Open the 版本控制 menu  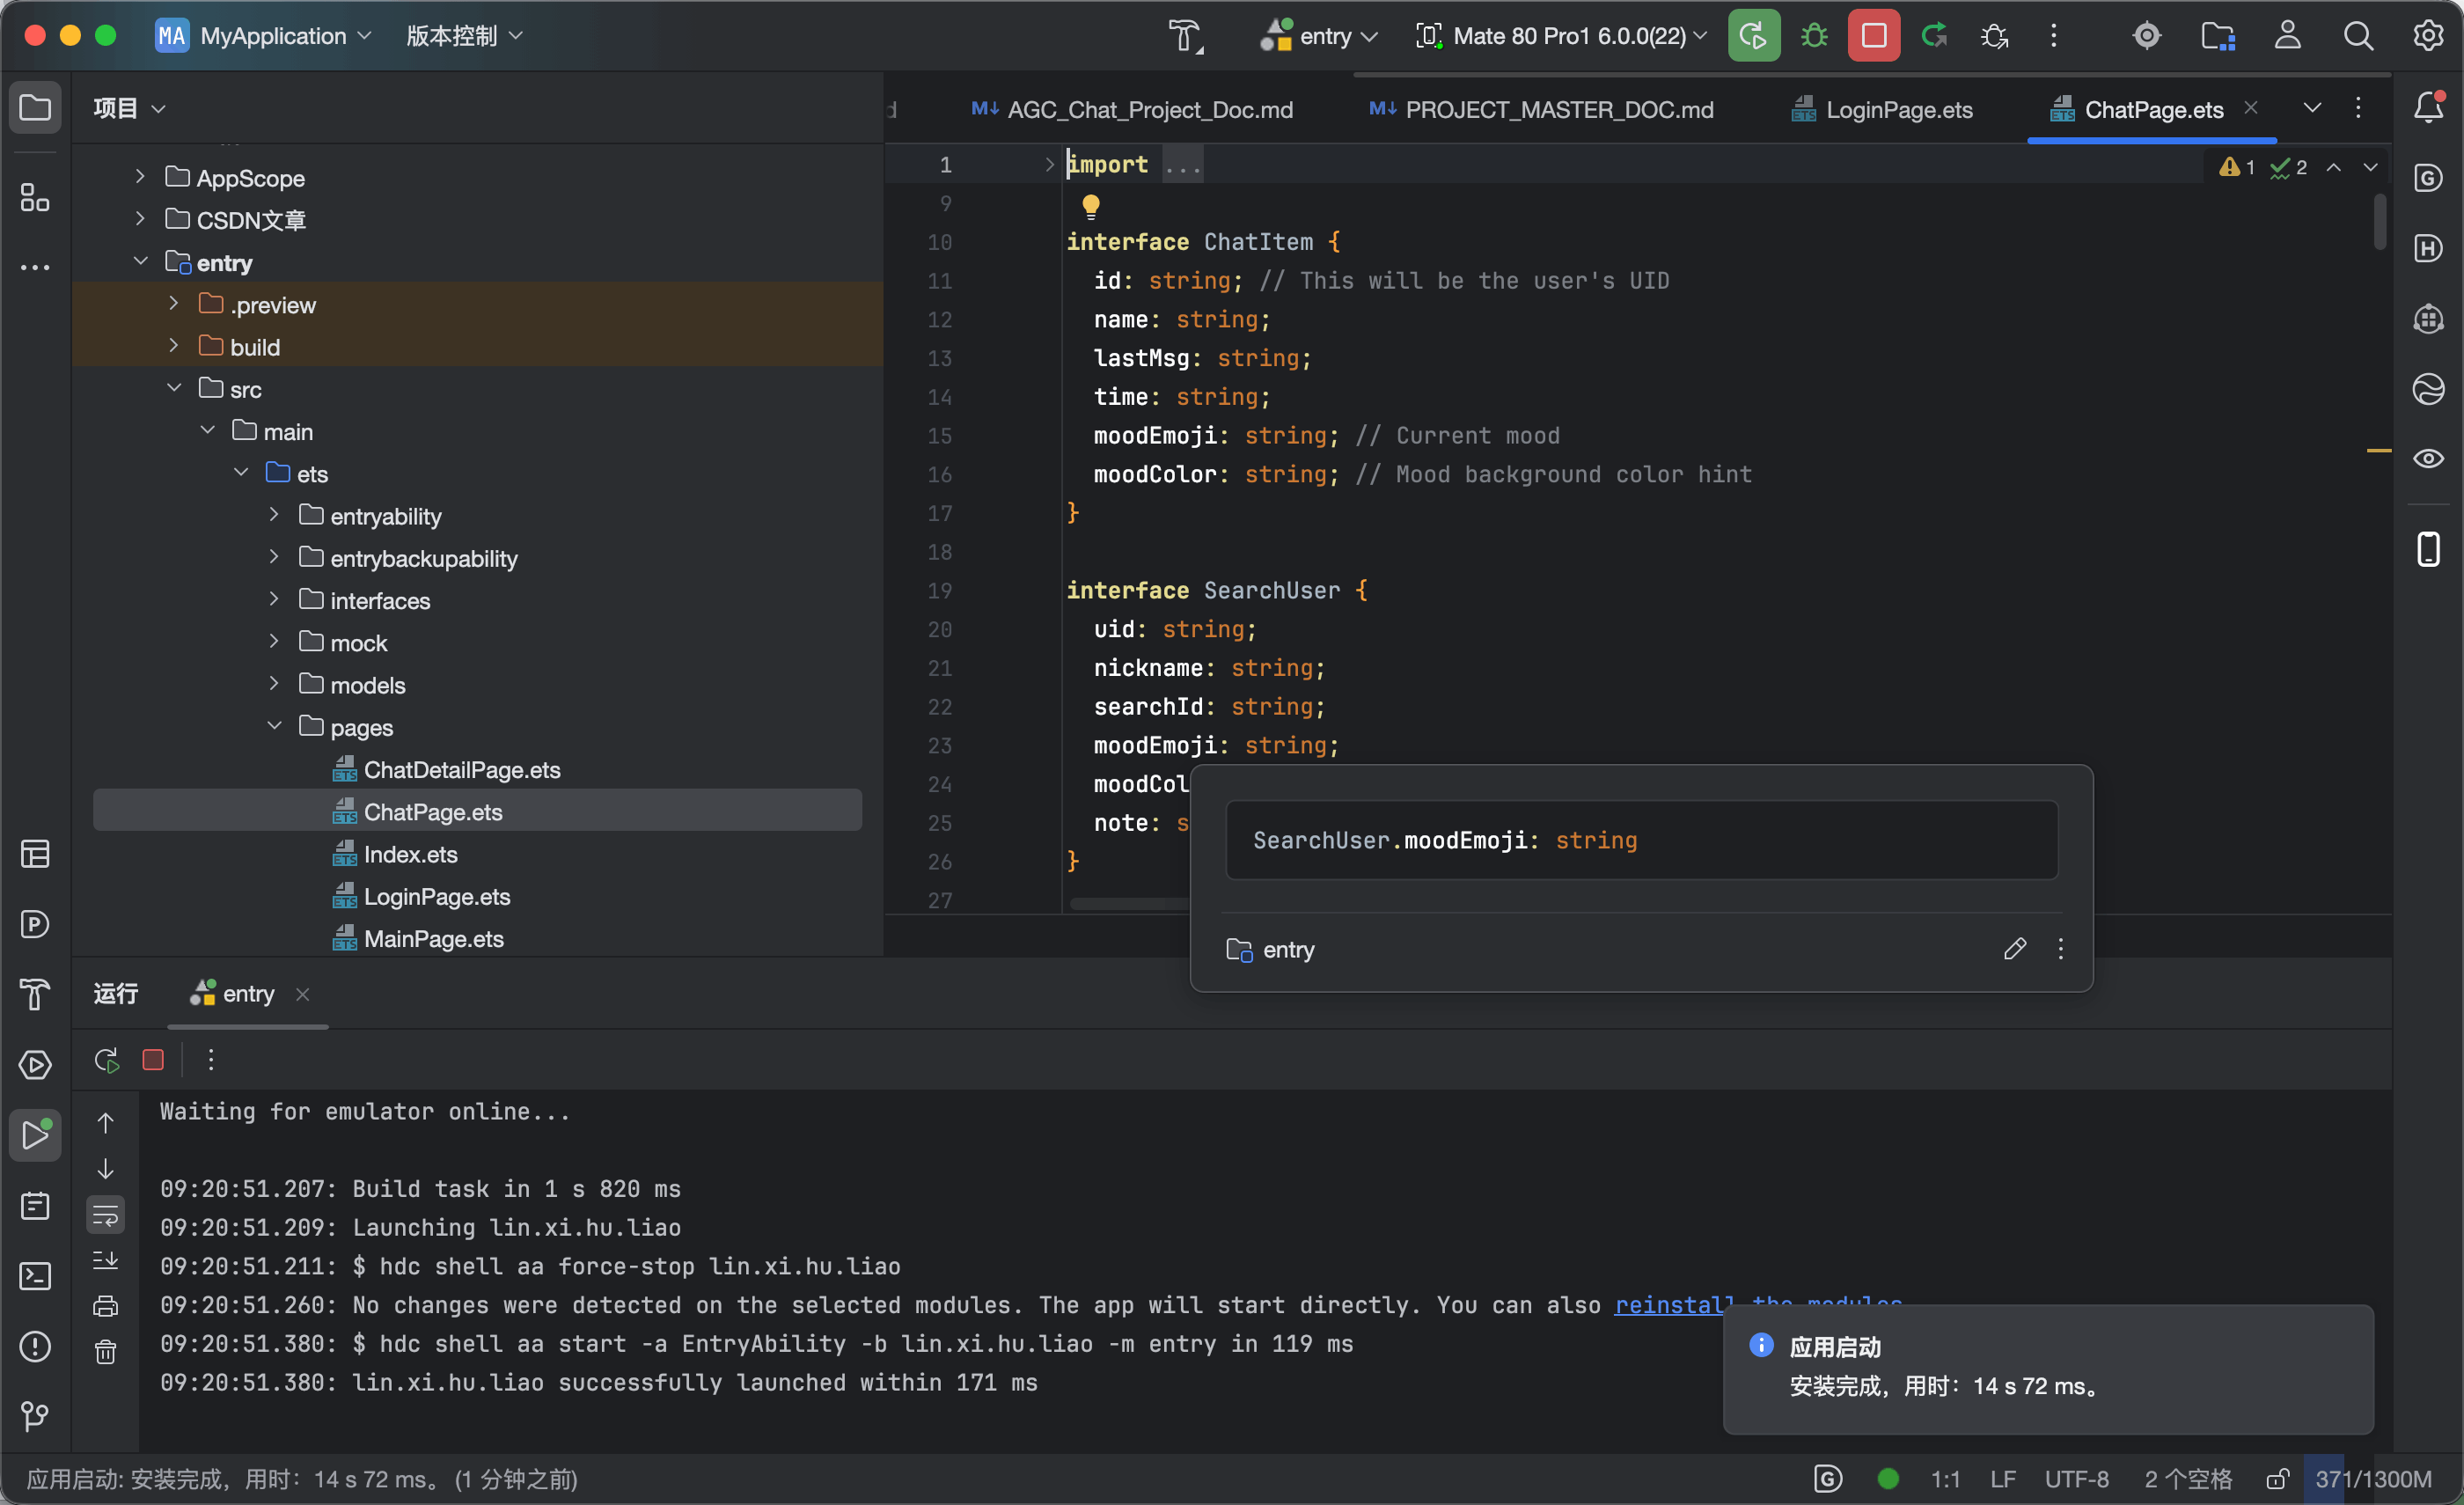[x=464, y=36]
